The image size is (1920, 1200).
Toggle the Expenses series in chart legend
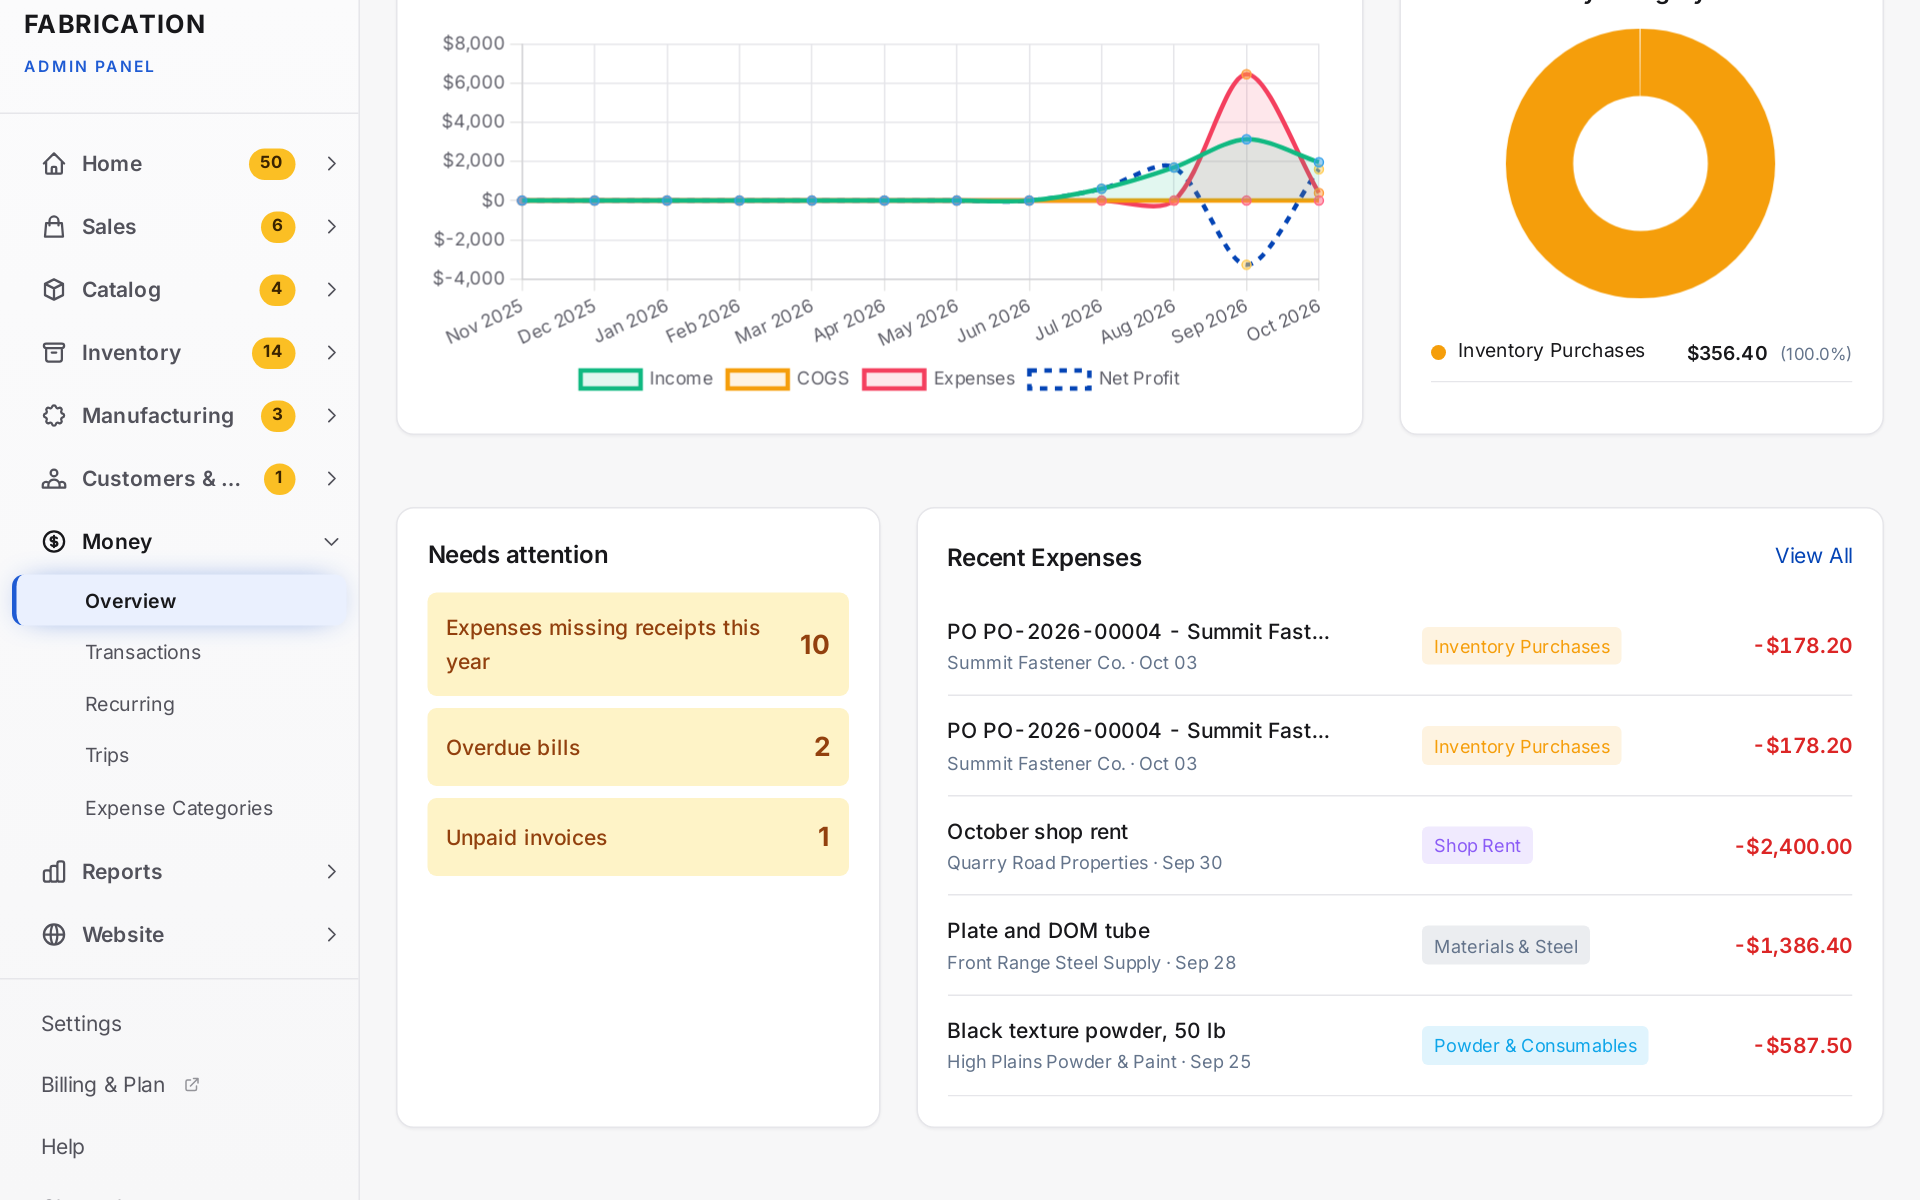coord(938,379)
